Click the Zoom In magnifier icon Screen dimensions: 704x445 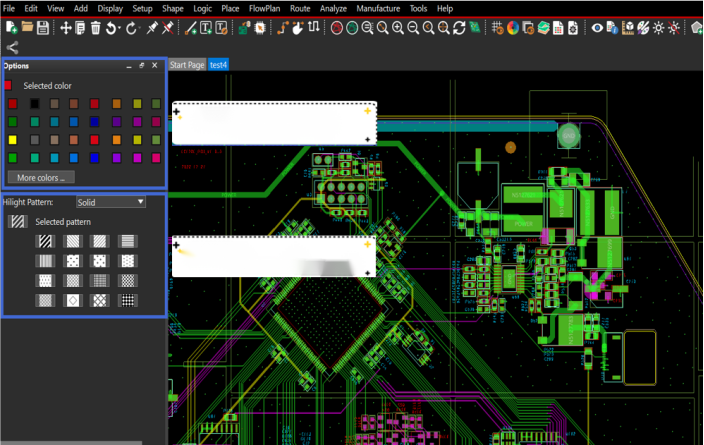tap(398, 28)
